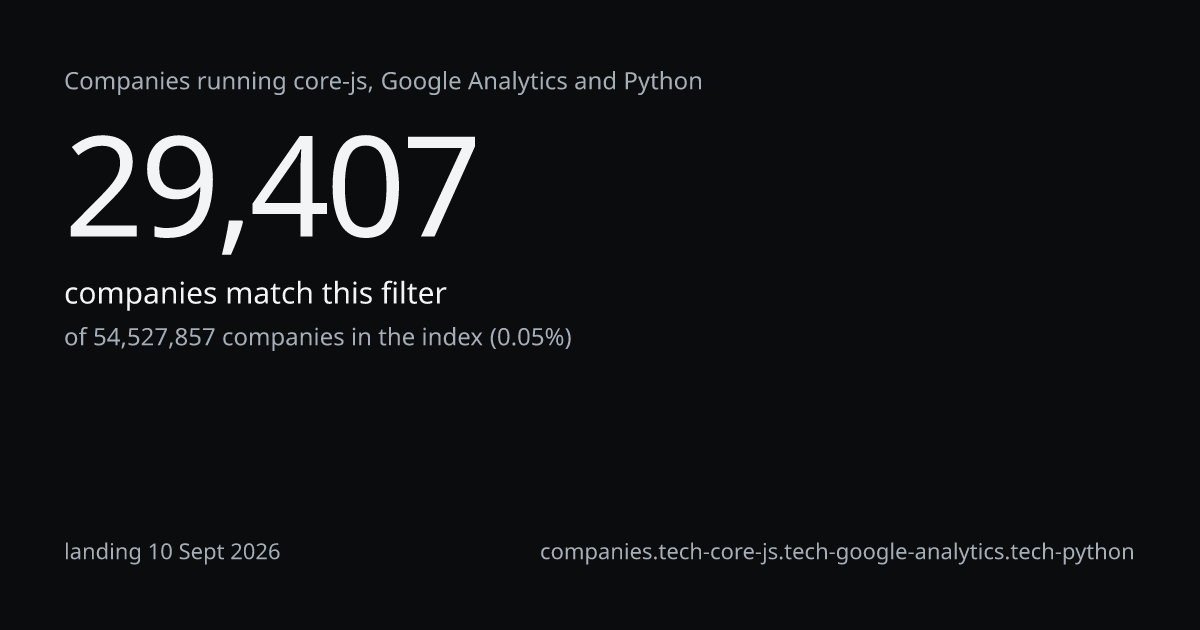Screen dimensions: 1200x630
Task: Click the (0.05%) percentage value
Action: click(530, 338)
